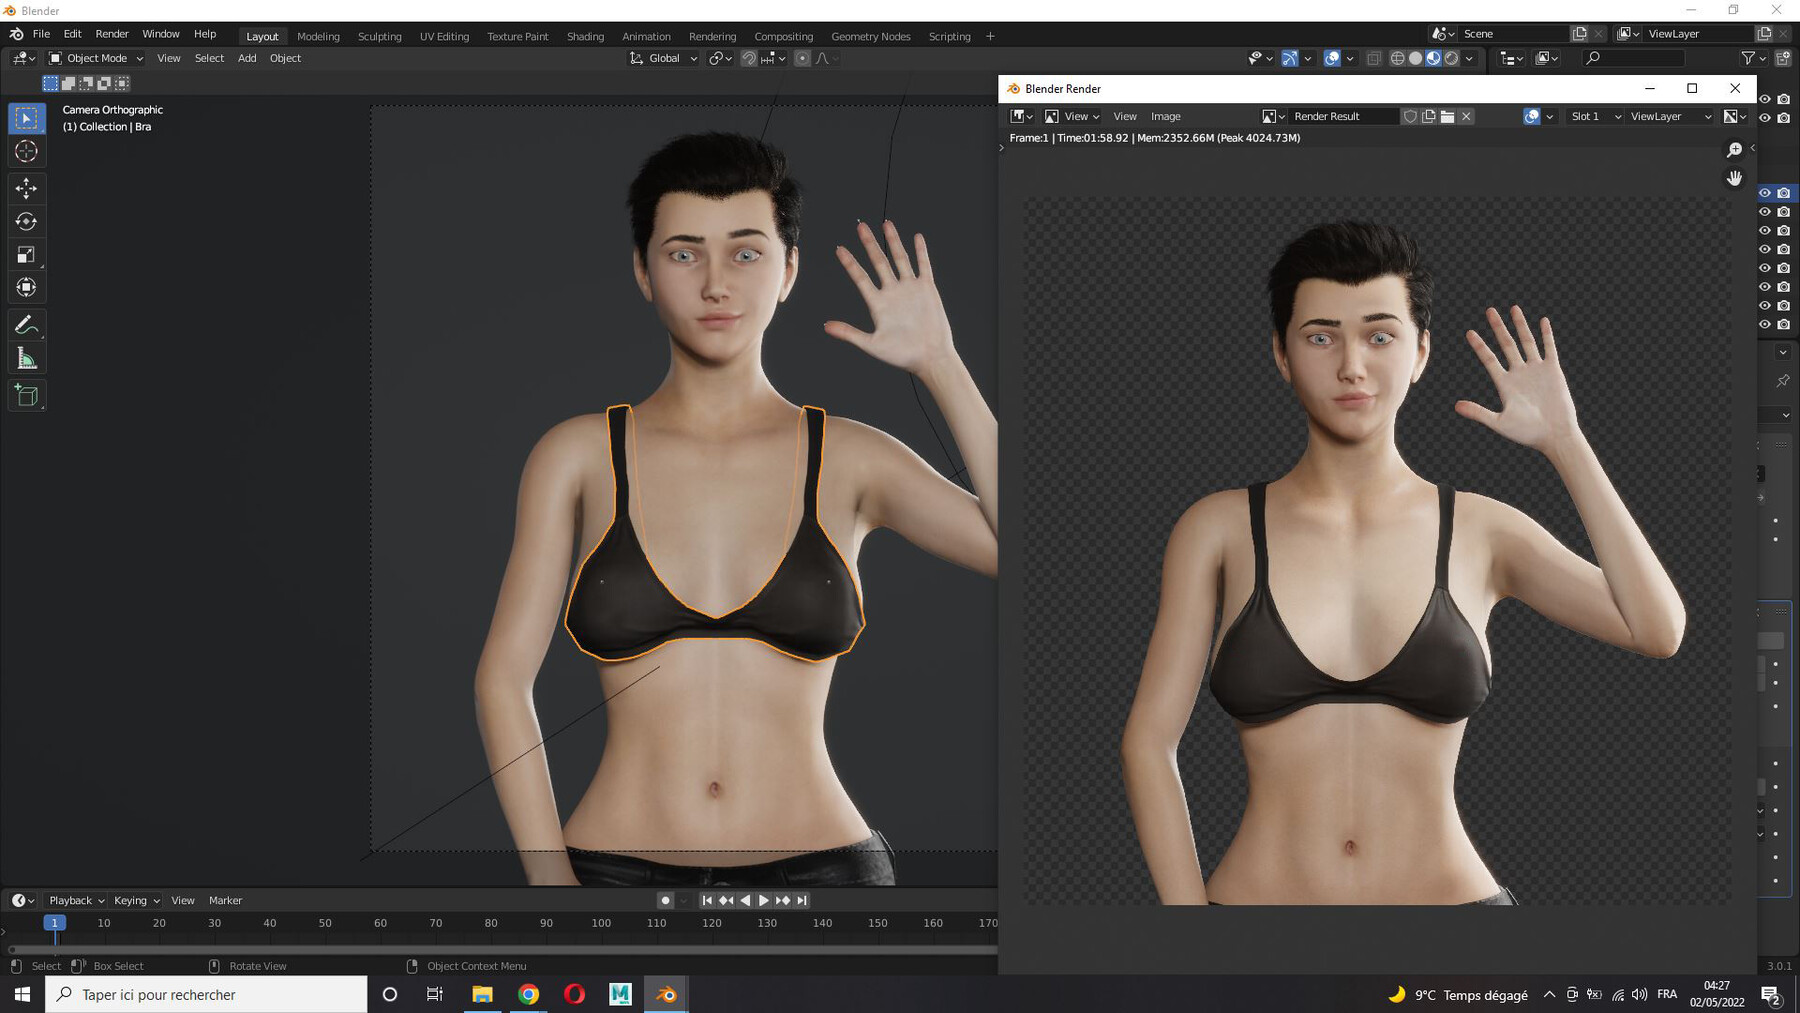Switch to the Sculpting workspace tab

(379, 36)
